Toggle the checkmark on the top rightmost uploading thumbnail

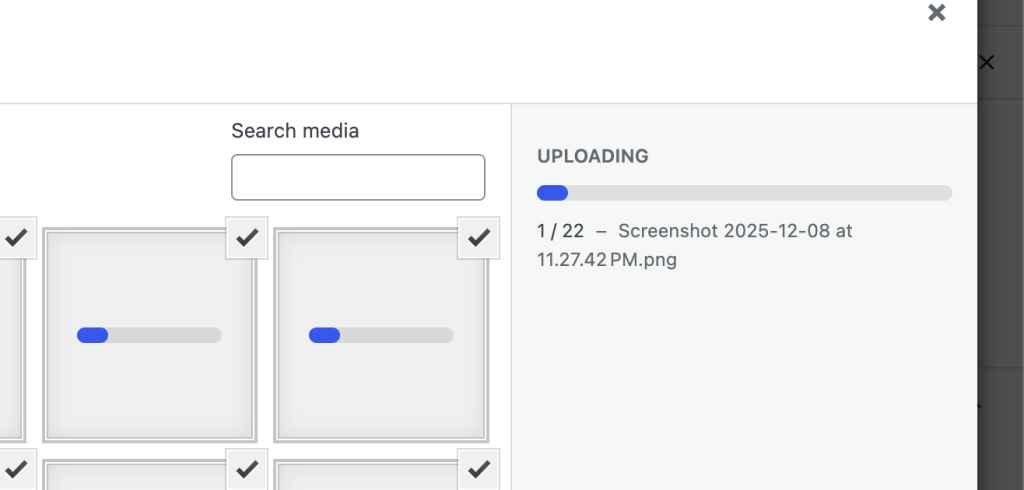click(x=479, y=238)
